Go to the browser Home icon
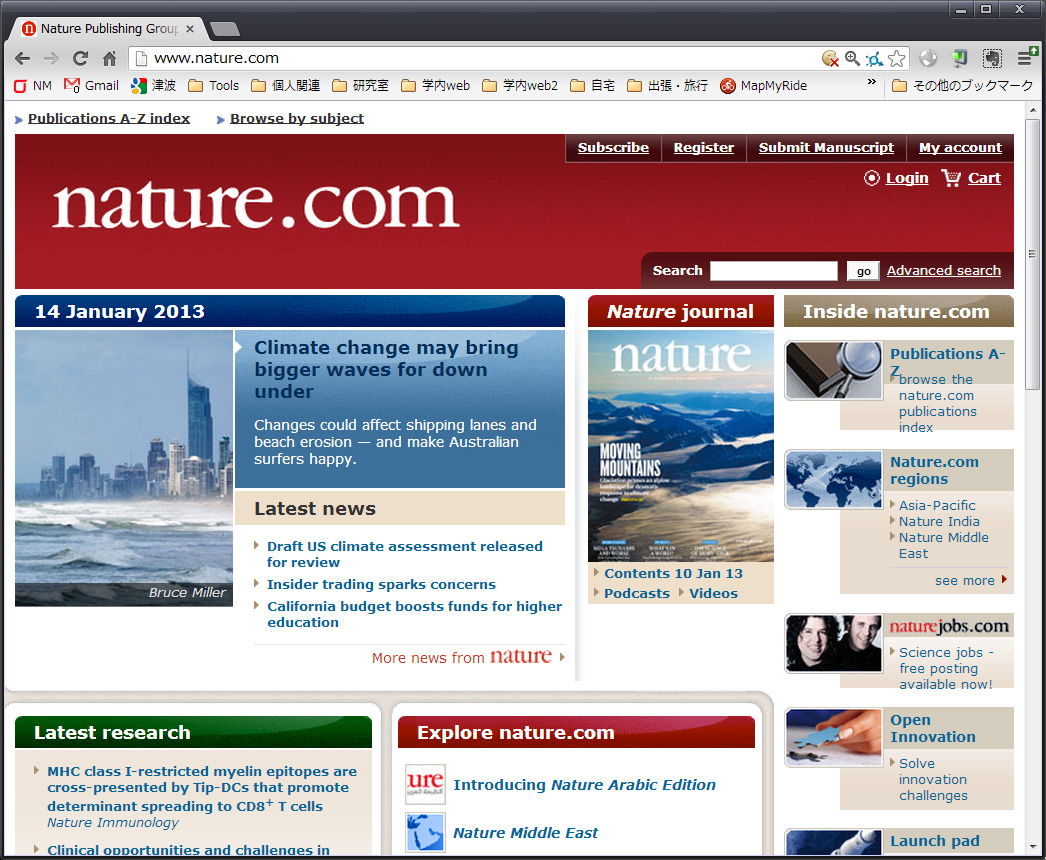Screen dimensions: 1046x860 point(109,59)
